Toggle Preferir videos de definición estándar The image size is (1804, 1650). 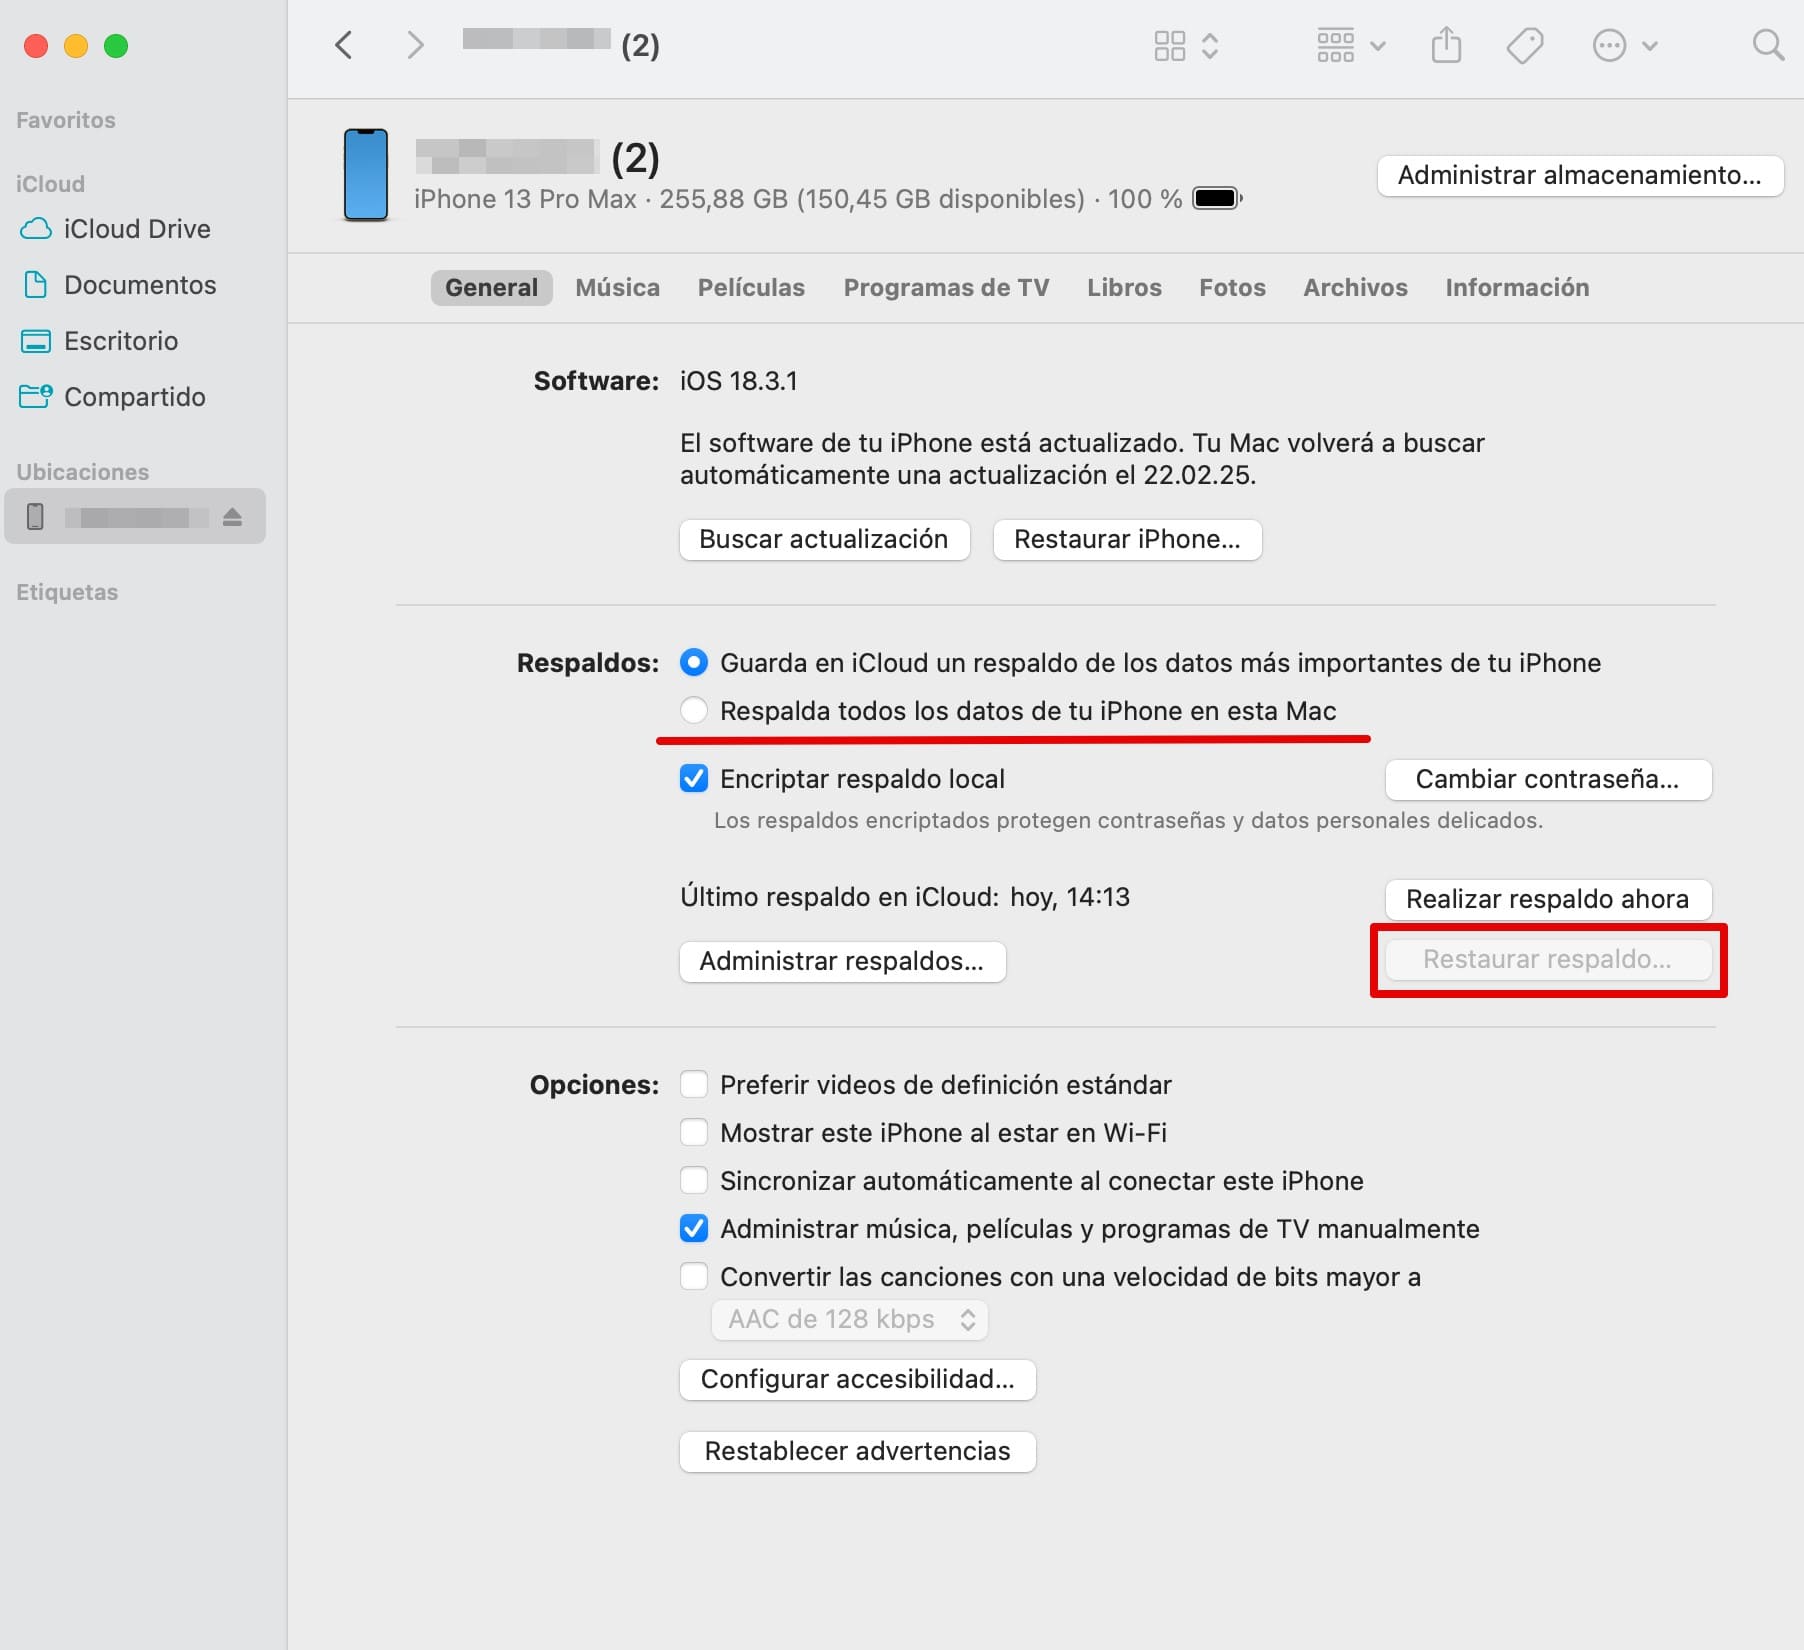click(x=693, y=1084)
